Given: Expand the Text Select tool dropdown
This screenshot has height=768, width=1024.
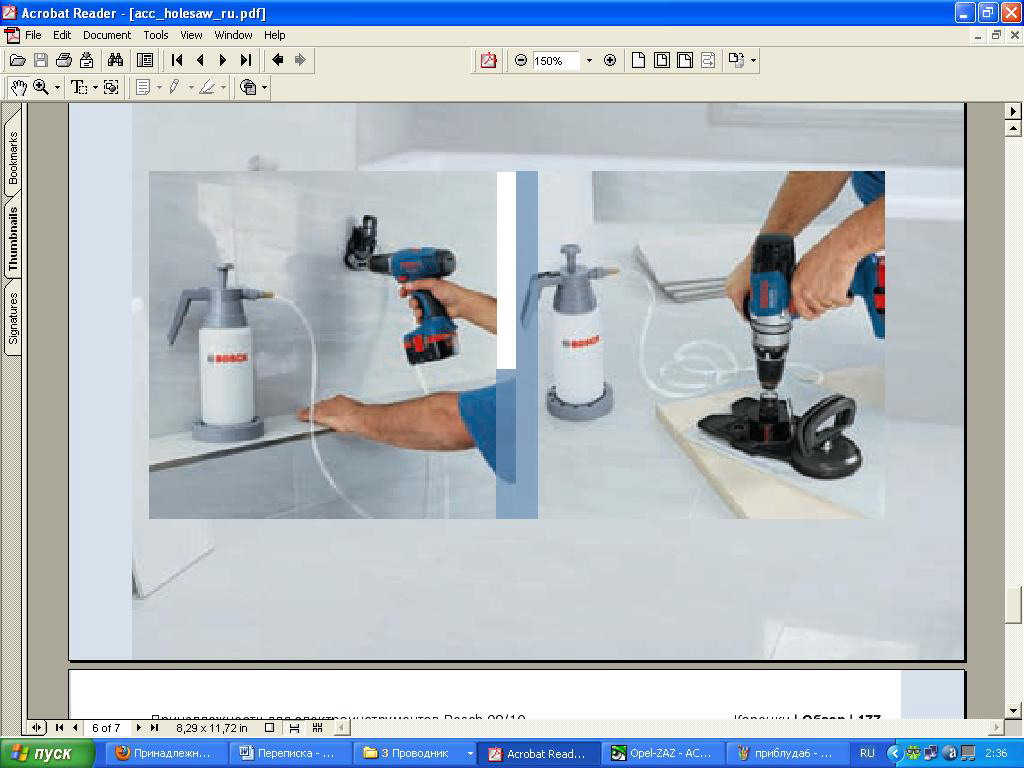Looking at the screenshot, I should click(x=95, y=88).
